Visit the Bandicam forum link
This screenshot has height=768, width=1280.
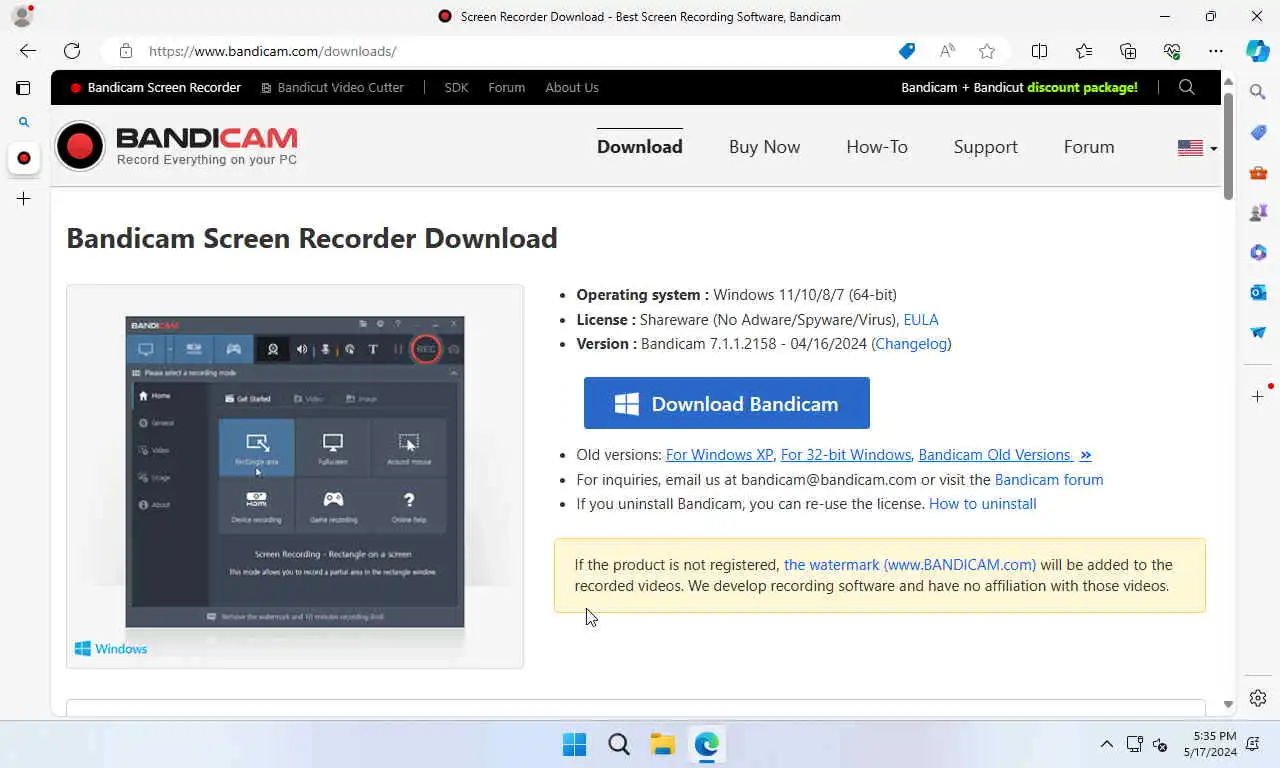click(1049, 480)
